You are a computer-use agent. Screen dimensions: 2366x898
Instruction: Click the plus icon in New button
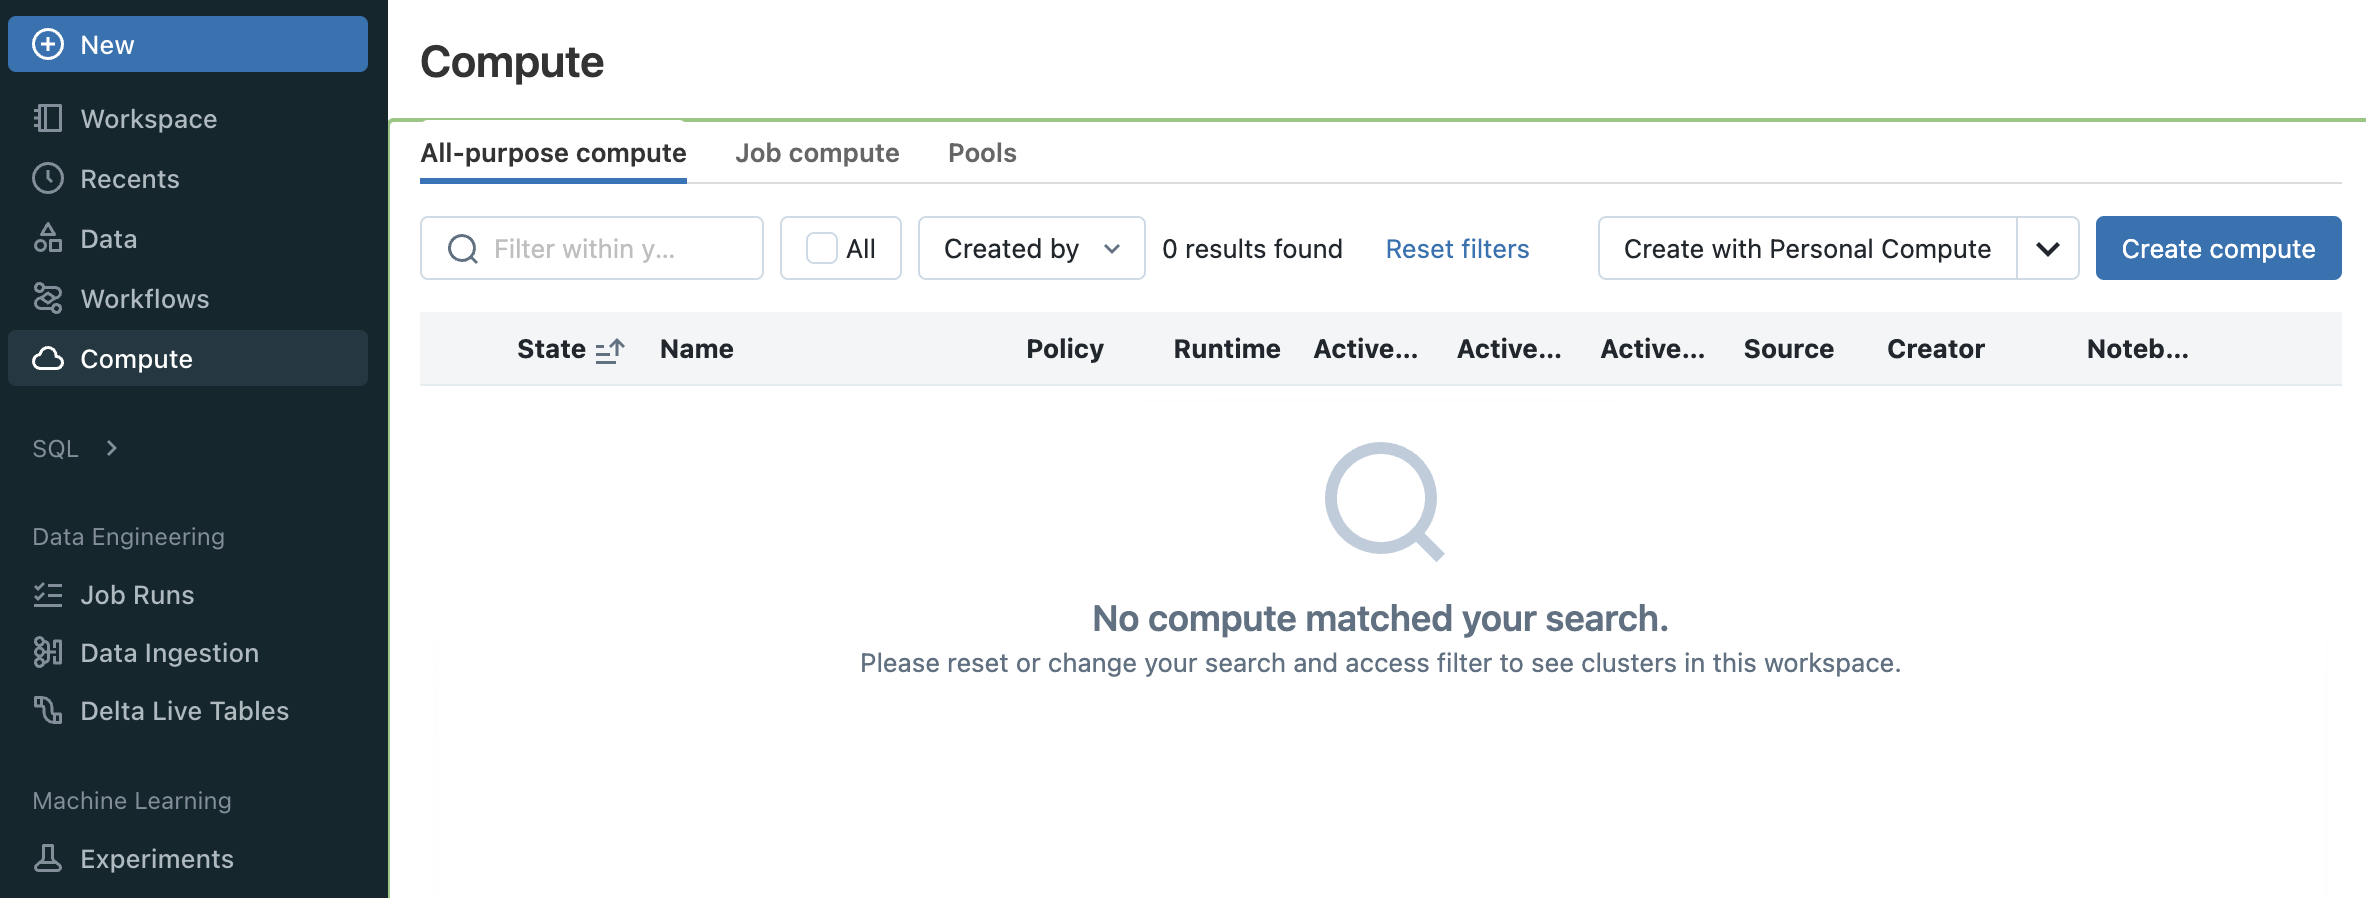pyautogui.click(x=48, y=44)
